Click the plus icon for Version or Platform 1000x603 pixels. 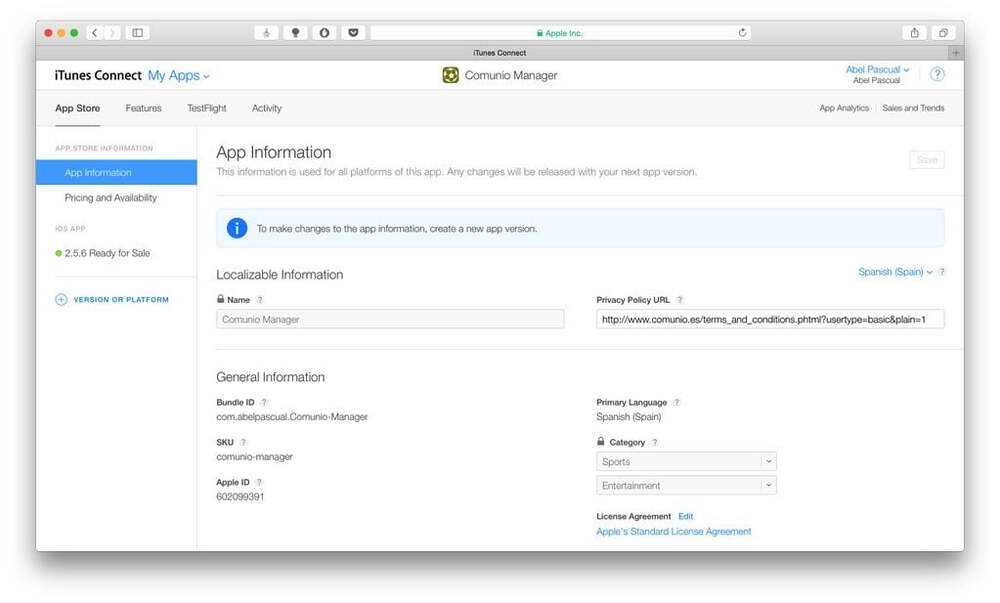pos(61,300)
